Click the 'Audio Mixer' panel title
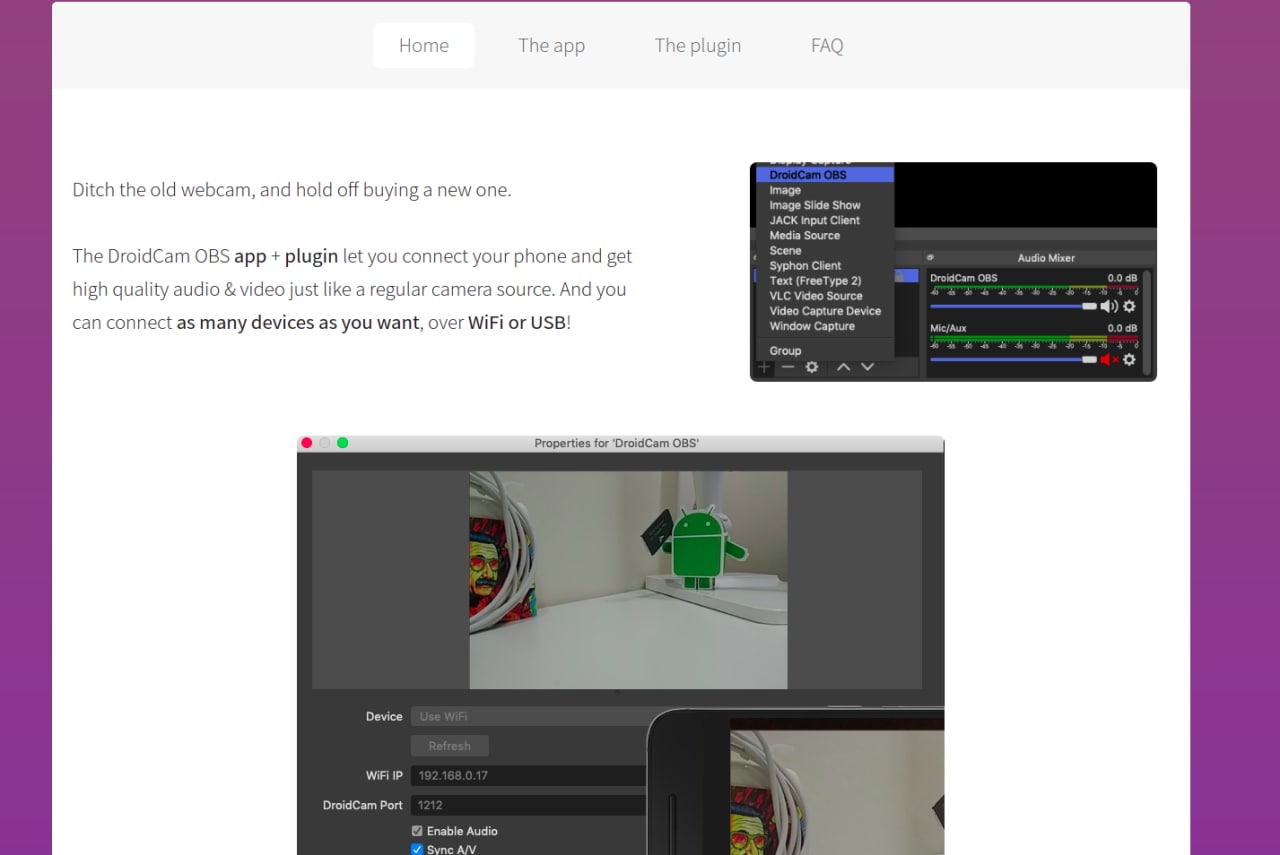 point(1046,258)
